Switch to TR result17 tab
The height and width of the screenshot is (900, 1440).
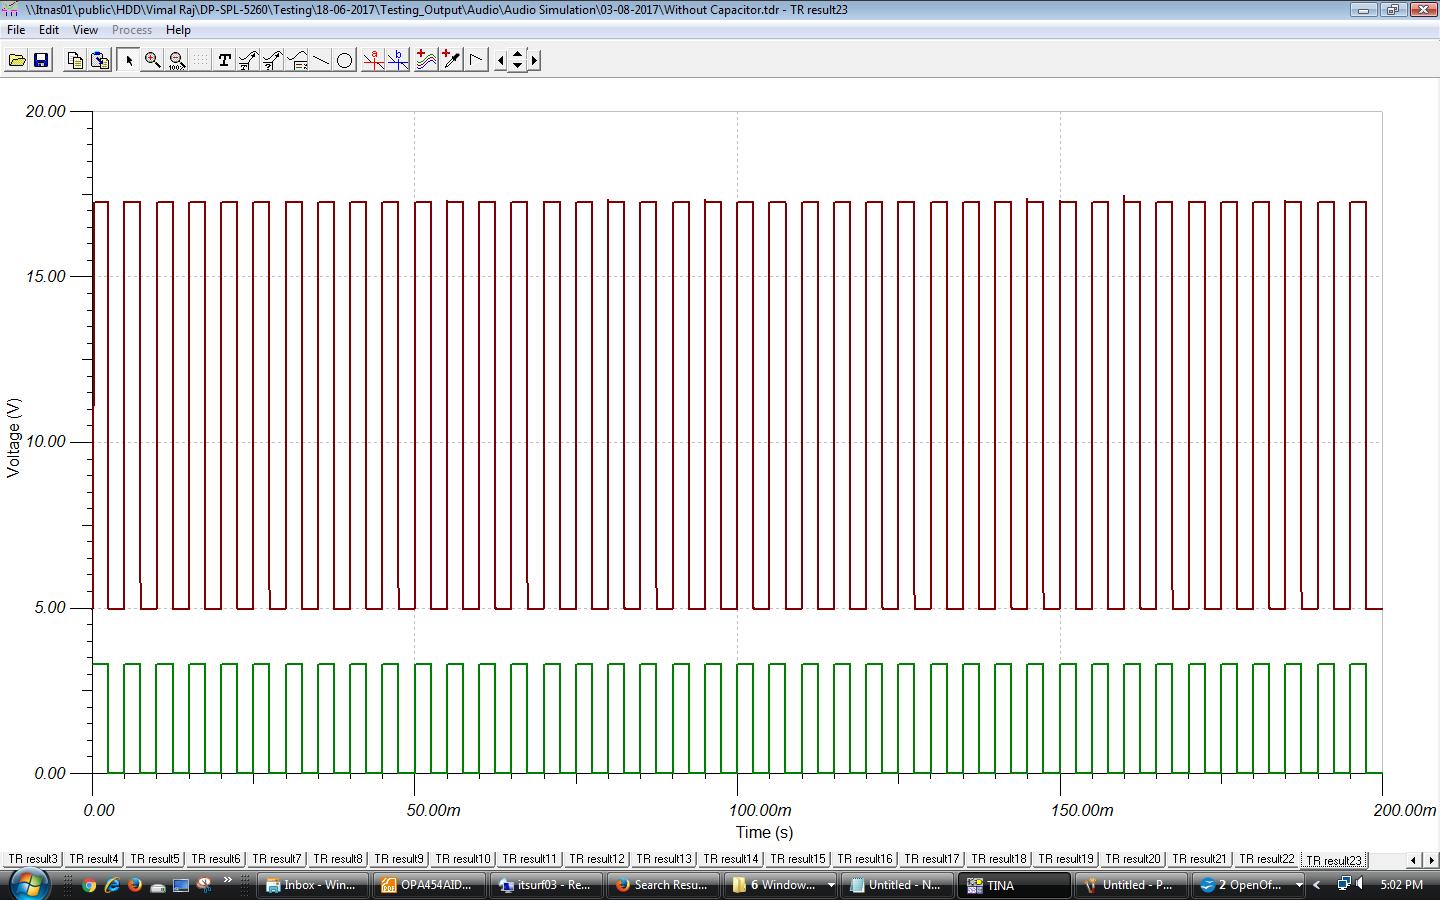pos(932,859)
